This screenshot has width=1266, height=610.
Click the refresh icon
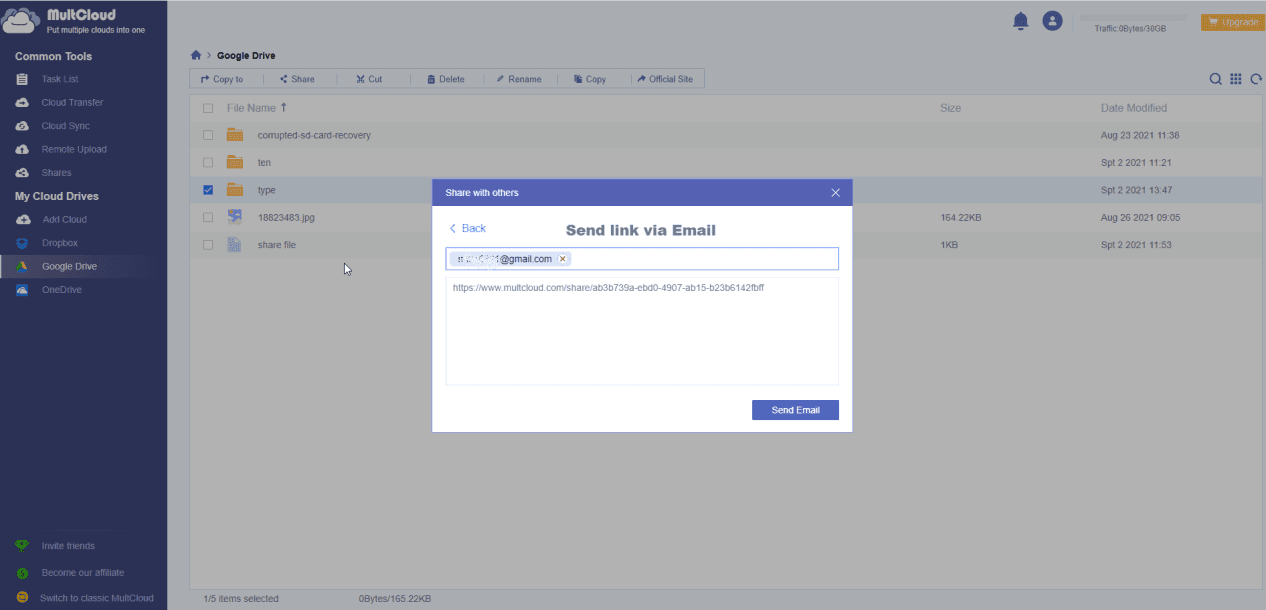pyautogui.click(x=1256, y=79)
